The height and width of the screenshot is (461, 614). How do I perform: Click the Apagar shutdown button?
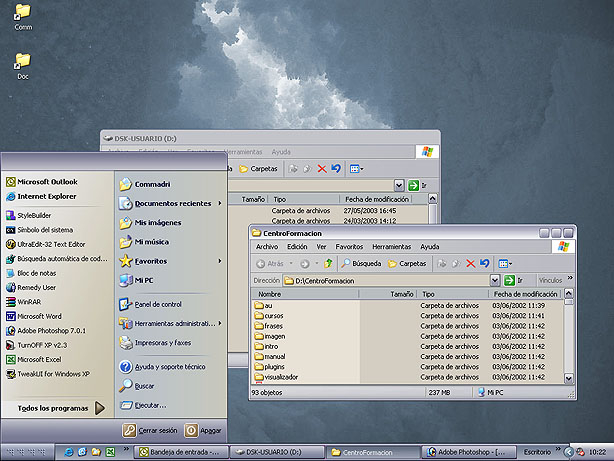(x=204, y=430)
